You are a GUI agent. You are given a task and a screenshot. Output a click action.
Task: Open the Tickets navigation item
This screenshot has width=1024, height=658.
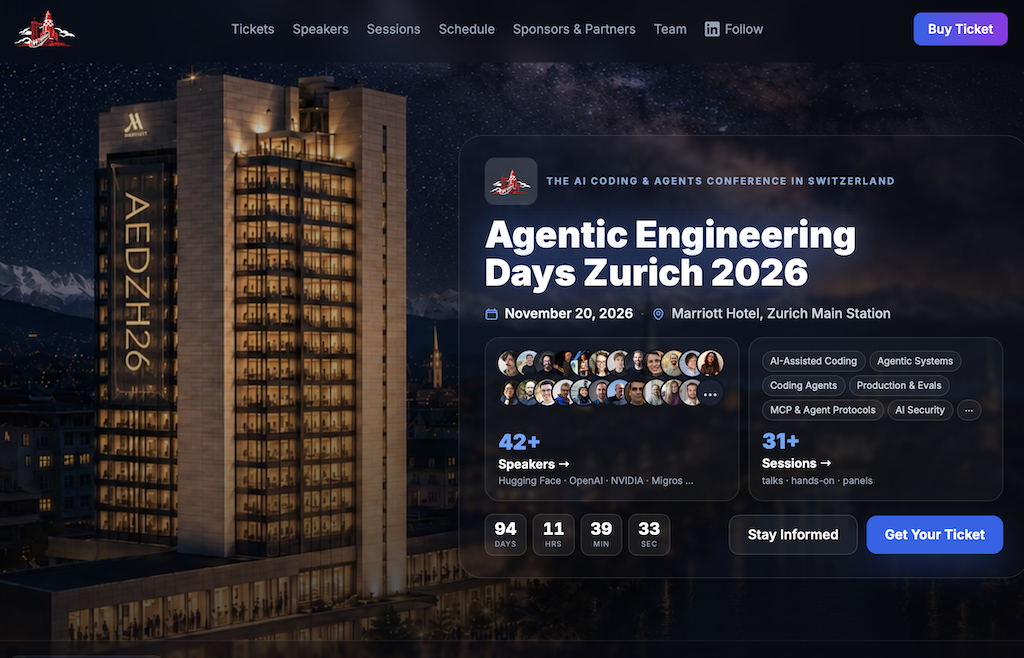point(253,29)
